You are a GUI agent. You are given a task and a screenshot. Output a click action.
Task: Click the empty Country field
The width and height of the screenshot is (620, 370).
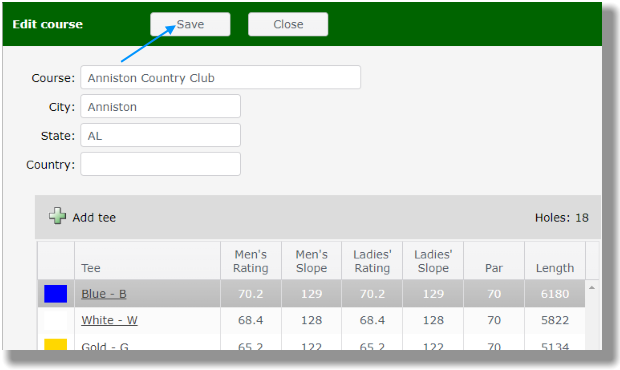pos(161,164)
